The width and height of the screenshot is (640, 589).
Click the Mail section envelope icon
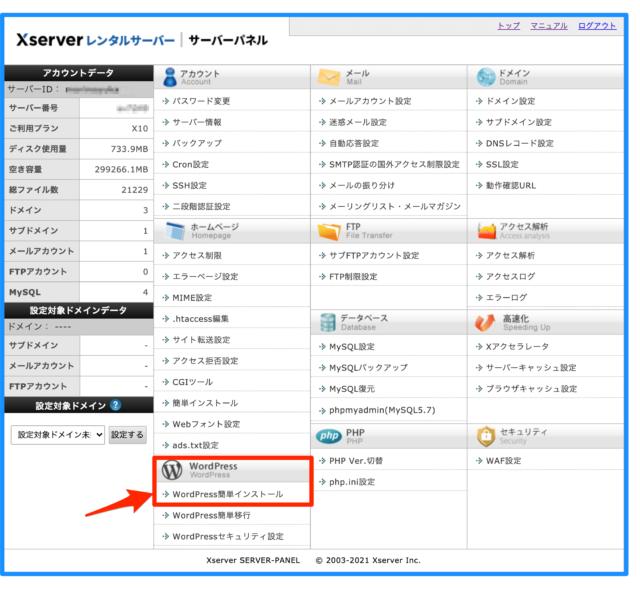coord(329,78)
